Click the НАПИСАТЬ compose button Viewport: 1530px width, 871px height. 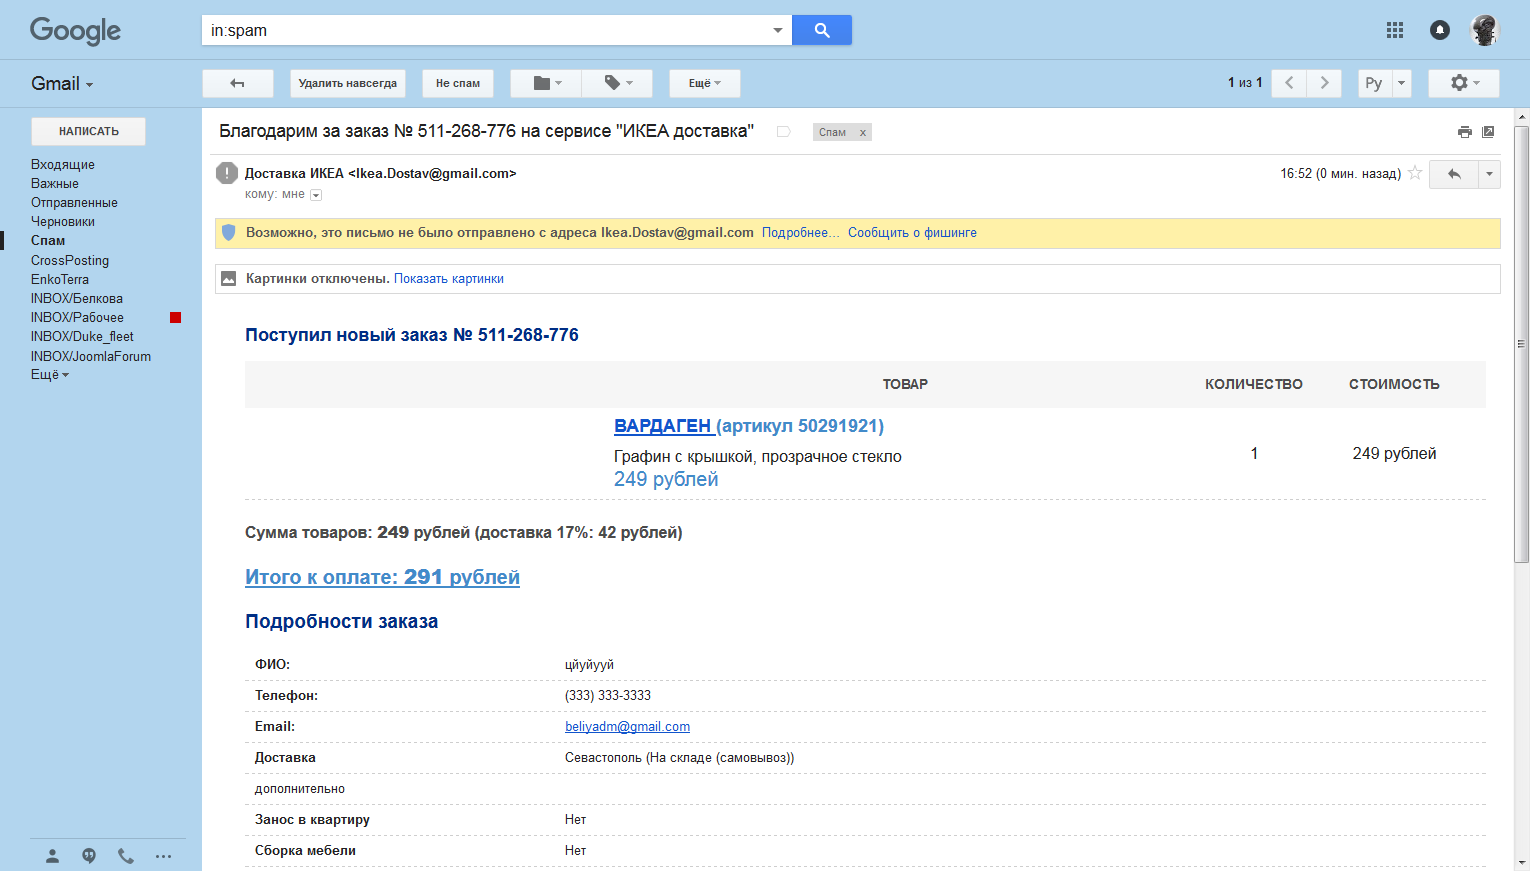[x=88, y=131]
